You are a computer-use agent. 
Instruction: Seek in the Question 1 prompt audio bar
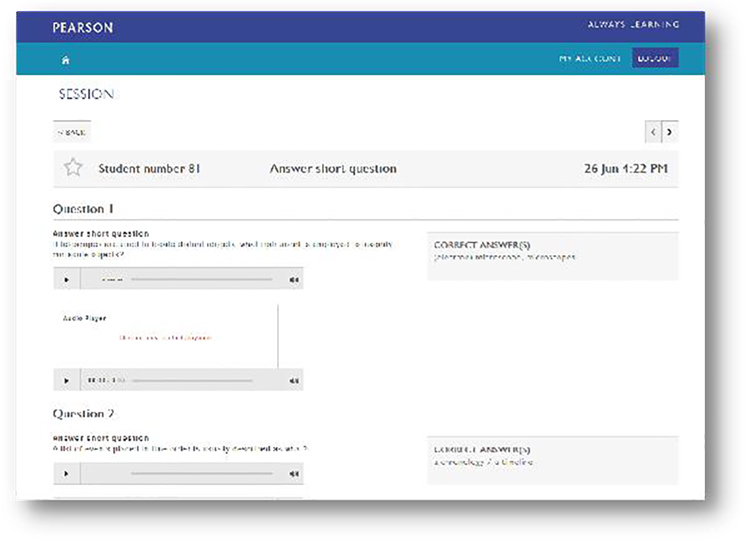tap(200, 279)
